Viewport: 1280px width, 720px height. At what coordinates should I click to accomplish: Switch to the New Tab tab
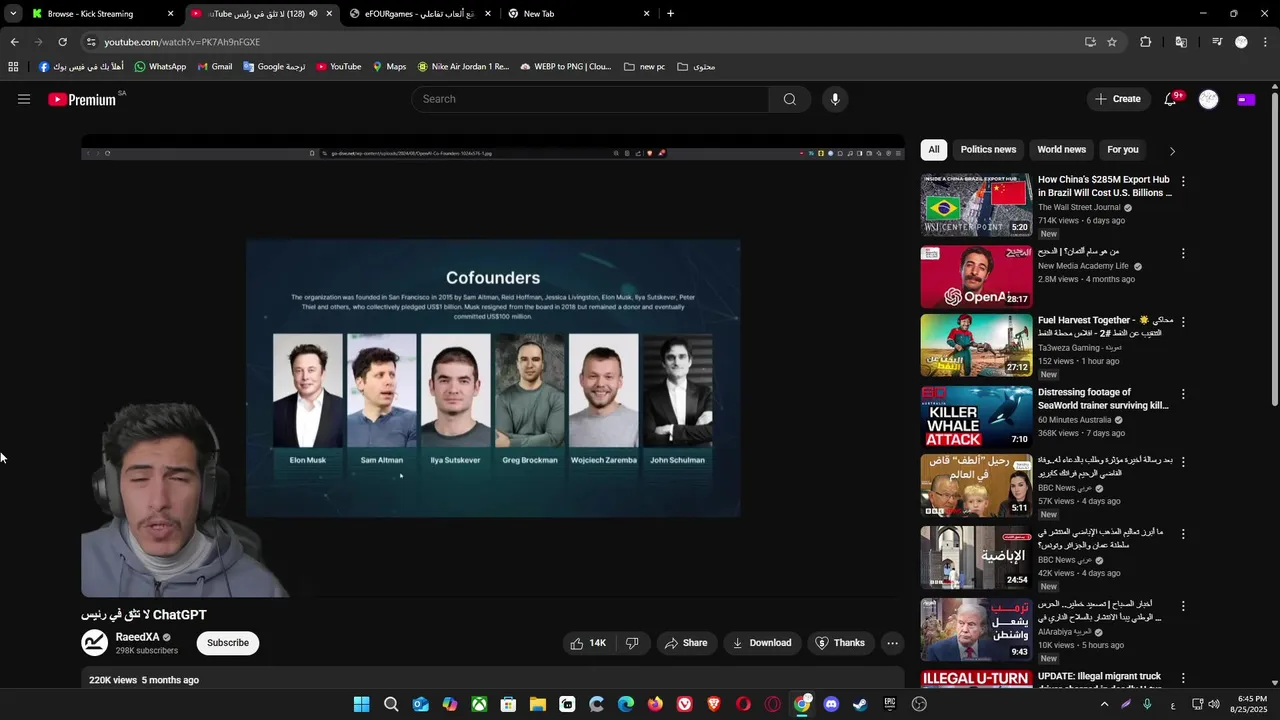(580, 14)
